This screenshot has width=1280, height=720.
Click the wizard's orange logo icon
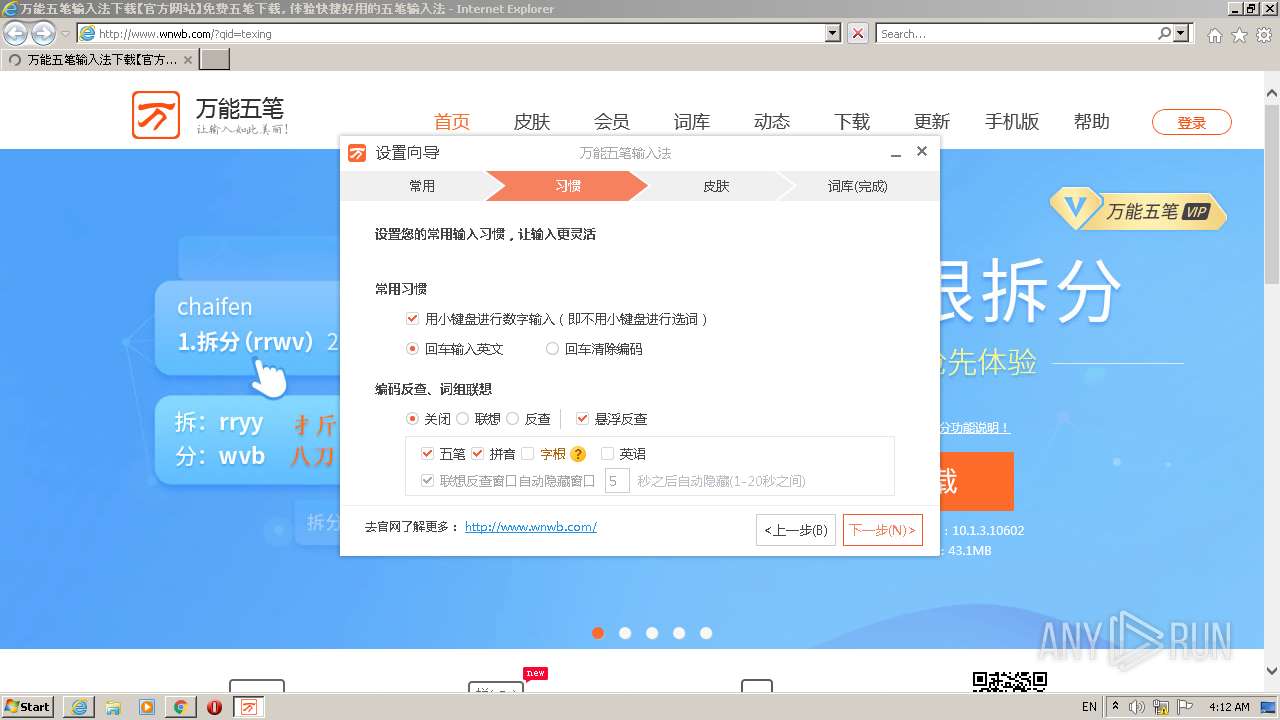(x=357, y=153)
